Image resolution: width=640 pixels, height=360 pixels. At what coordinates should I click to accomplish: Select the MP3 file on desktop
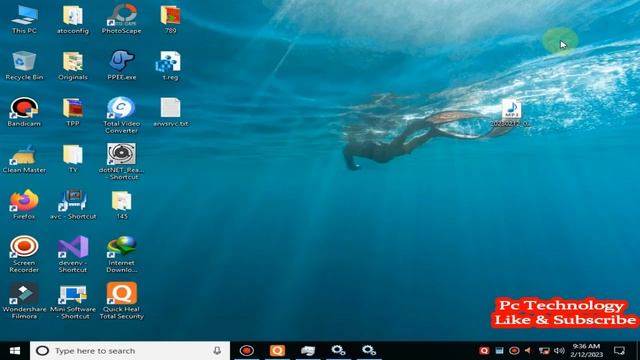(511, 113)
